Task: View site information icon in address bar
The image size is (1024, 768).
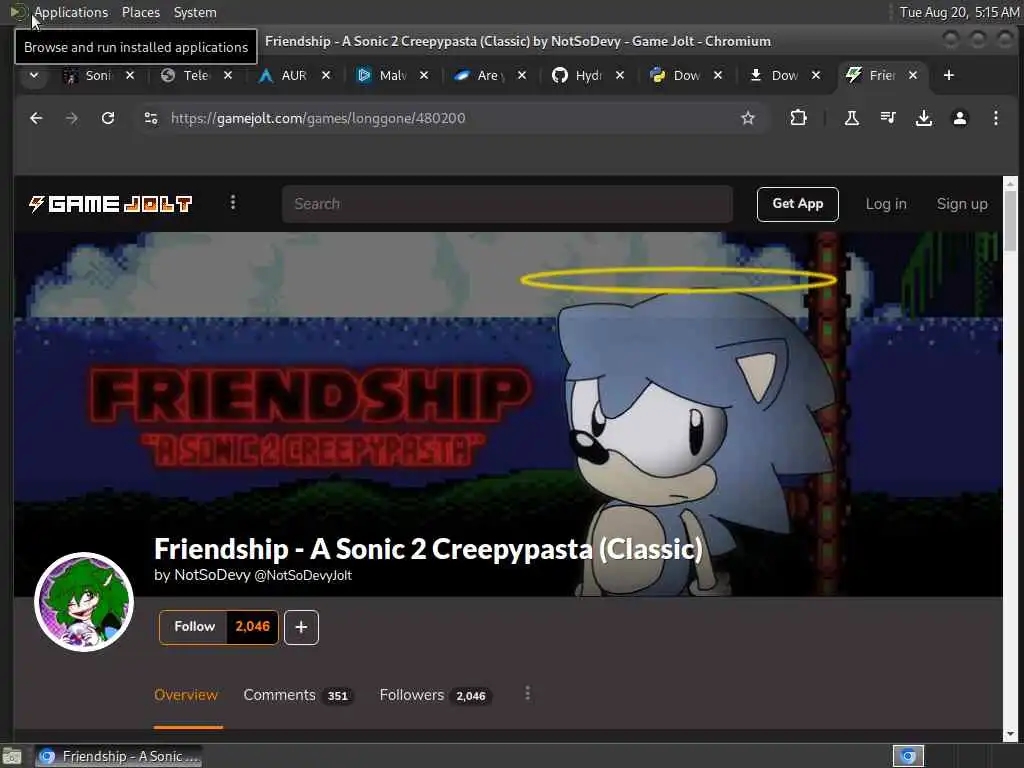Action: point(151,118)
